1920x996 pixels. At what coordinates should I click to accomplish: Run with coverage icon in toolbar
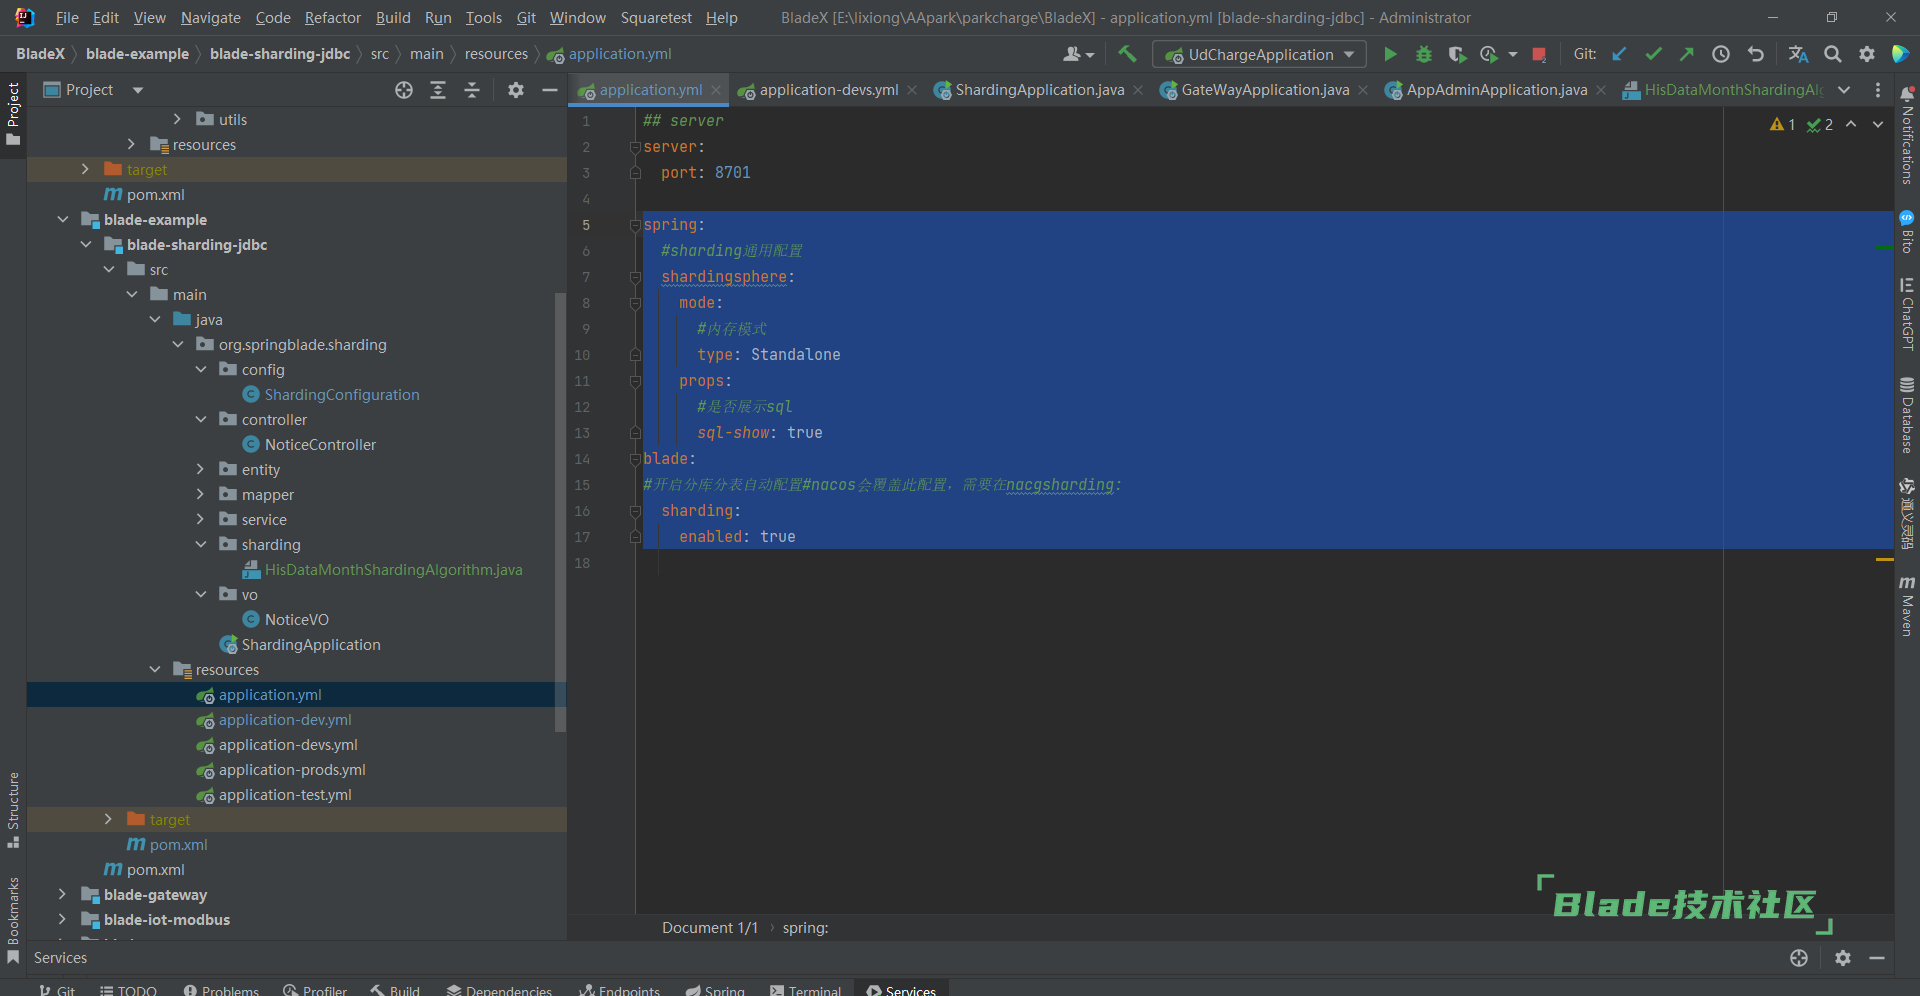click(x=1457, y=54)
